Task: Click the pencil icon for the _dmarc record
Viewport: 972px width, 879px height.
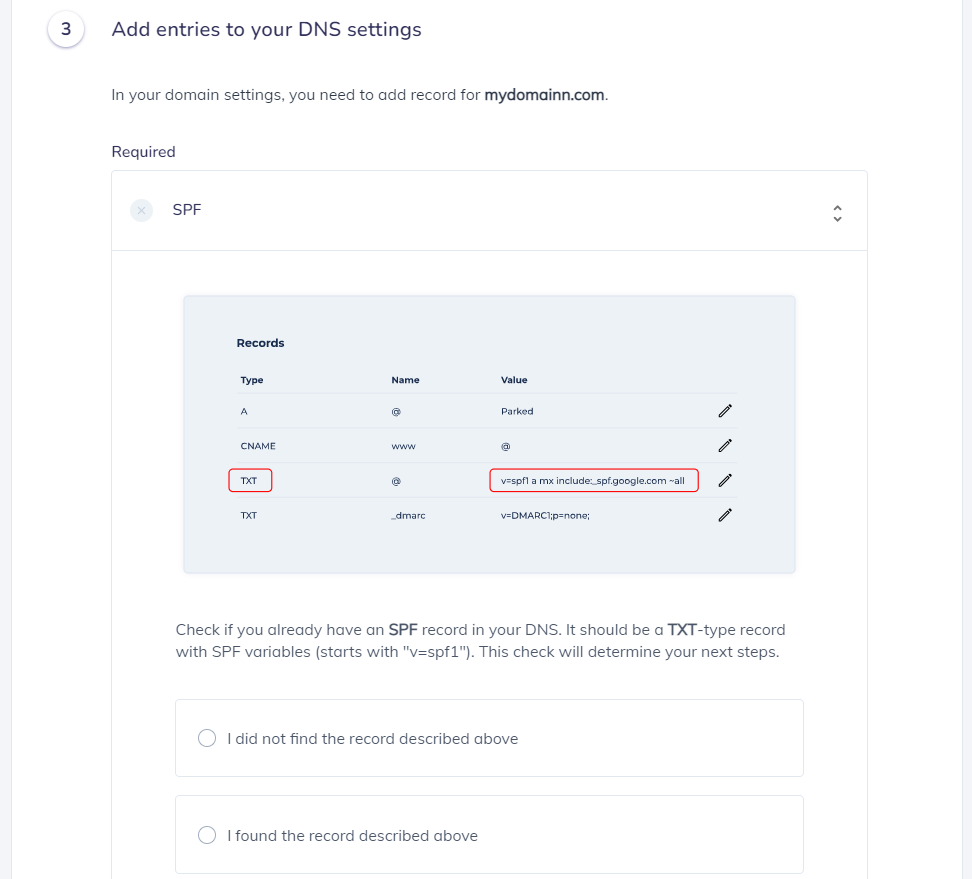Action: [x=725, y=515]
